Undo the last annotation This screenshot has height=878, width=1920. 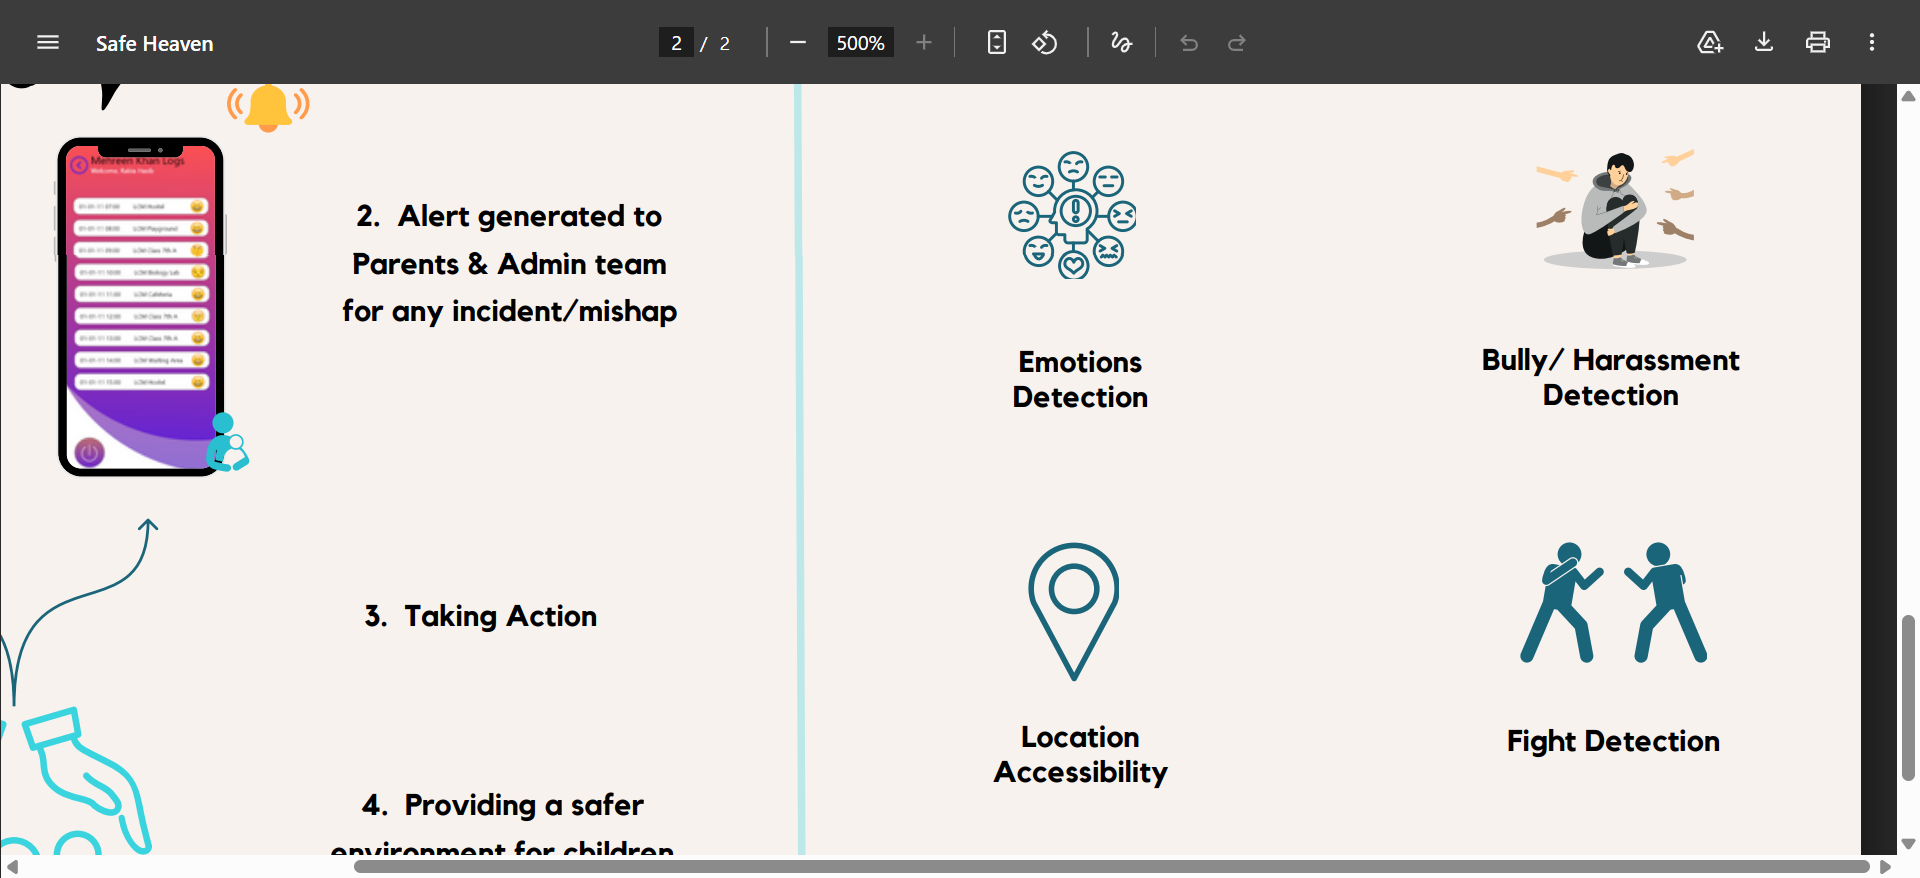coord(1189,43)
